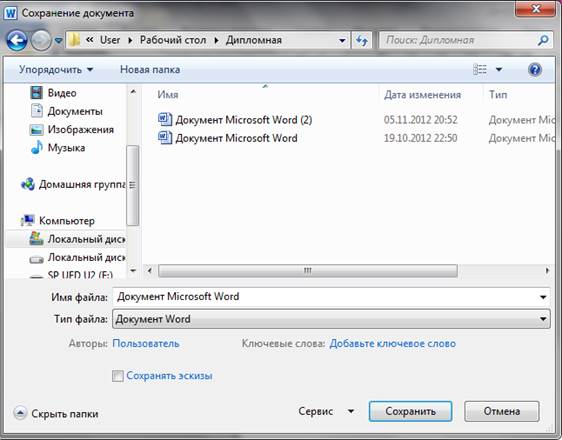The image size is (562, 440).
Task: Select file Документ Microsoft Word (2)
Action: [243, 120]
